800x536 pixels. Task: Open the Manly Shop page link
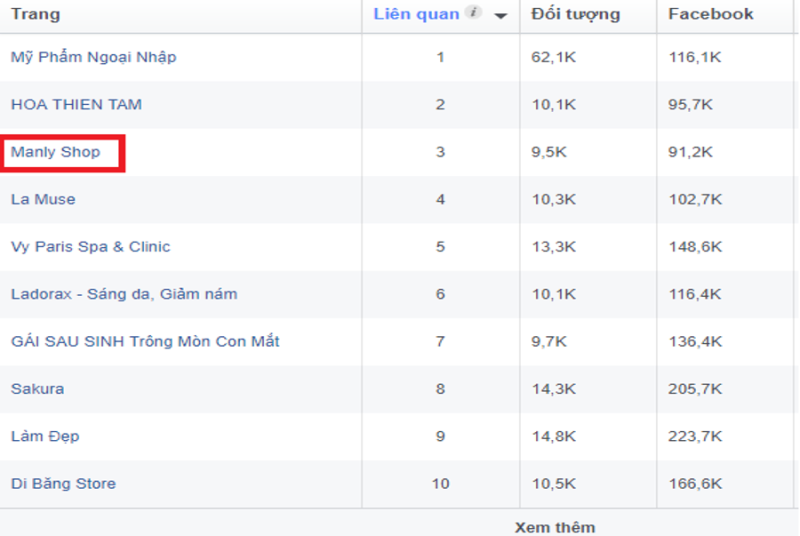(x=56, y=152)
